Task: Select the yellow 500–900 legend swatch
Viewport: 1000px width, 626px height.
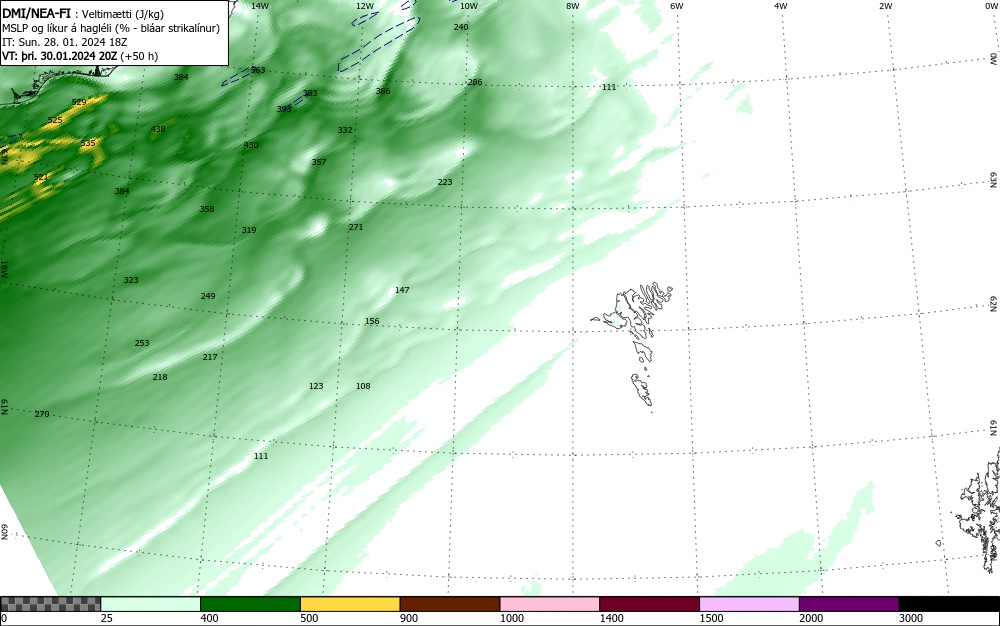Action: click(x=350, y=604)
